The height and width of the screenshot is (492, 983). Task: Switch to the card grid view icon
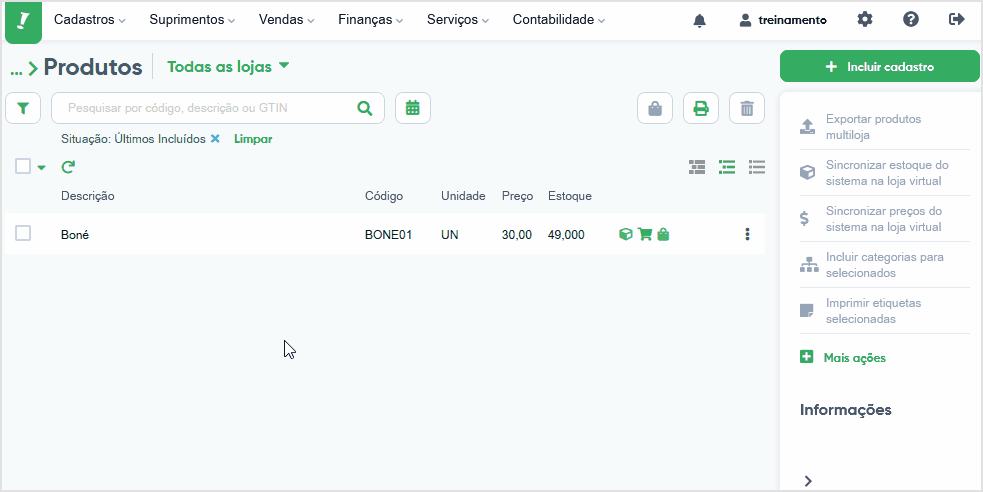point(697,167)
